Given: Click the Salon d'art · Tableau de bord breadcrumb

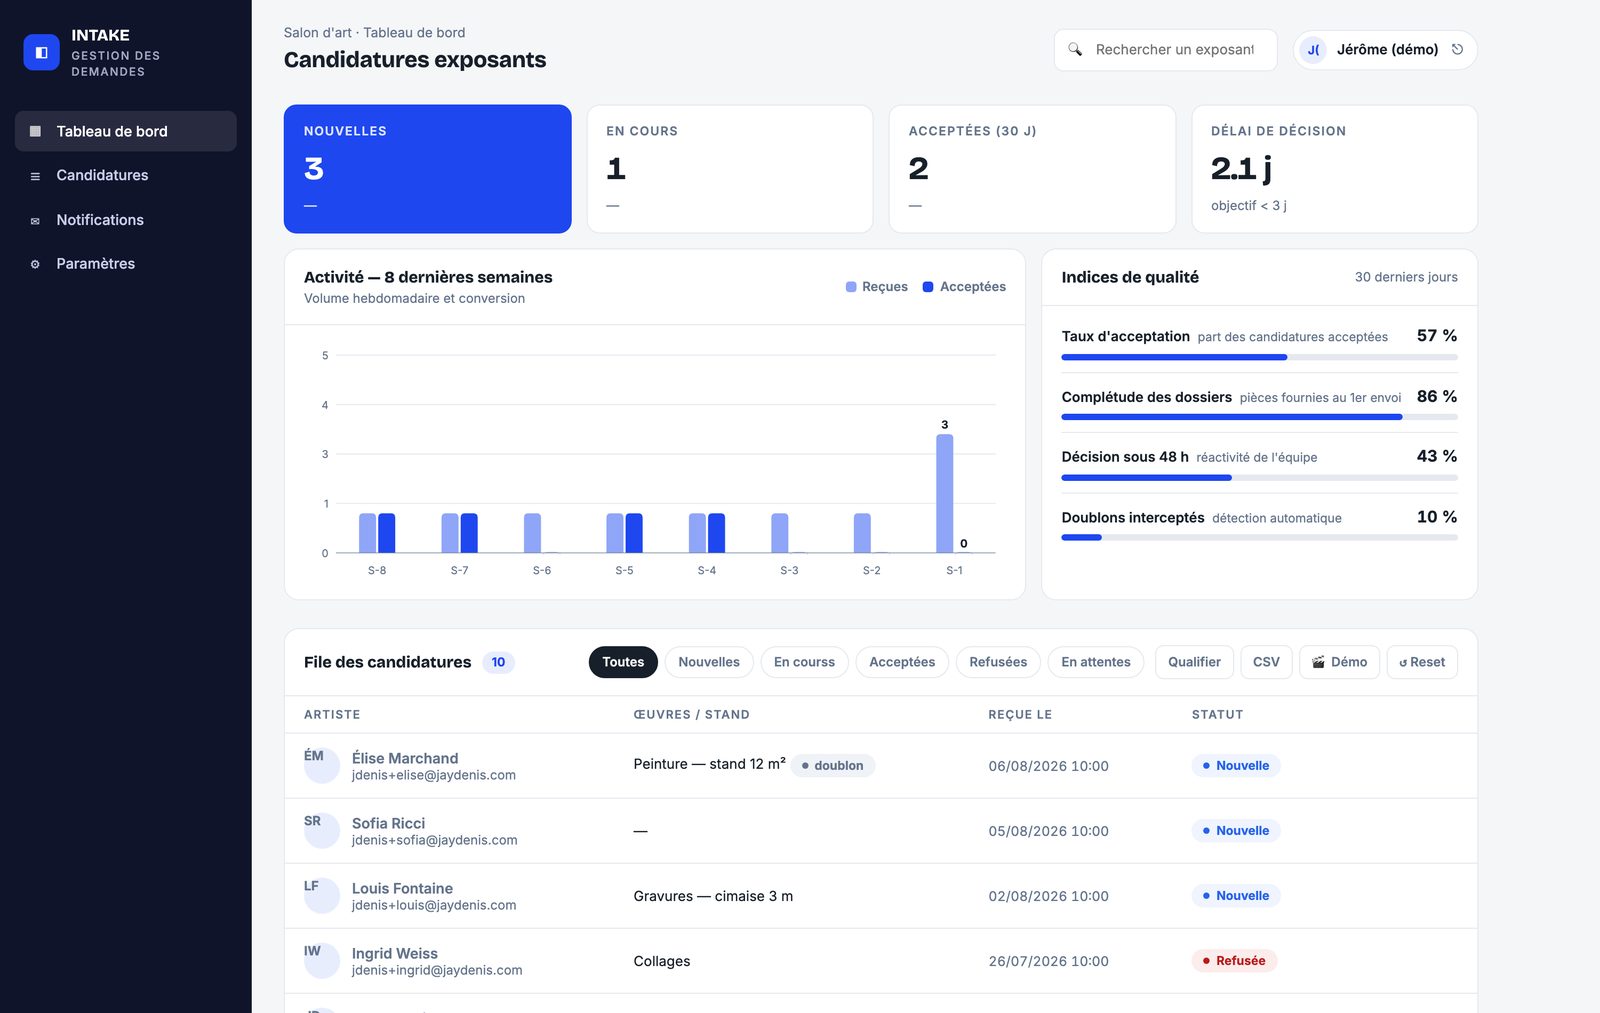Looking at the screenshot, I should 374,33.
